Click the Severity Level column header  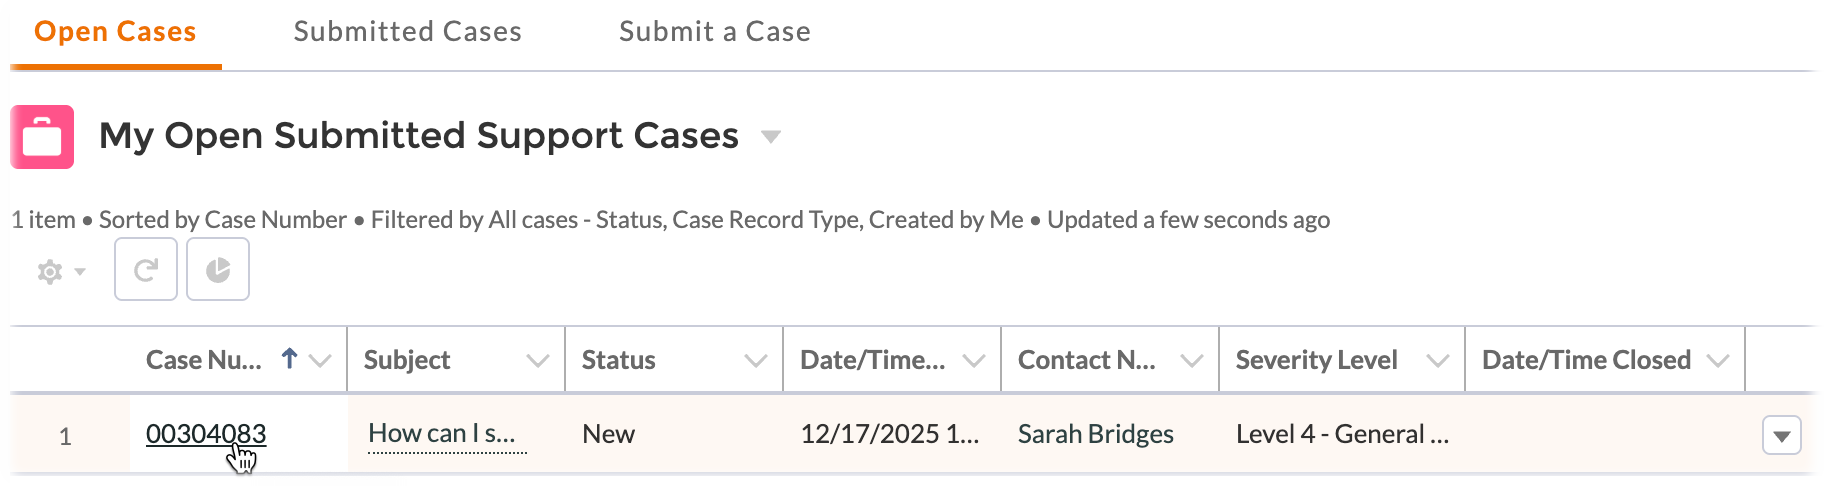click(1316, 360)
